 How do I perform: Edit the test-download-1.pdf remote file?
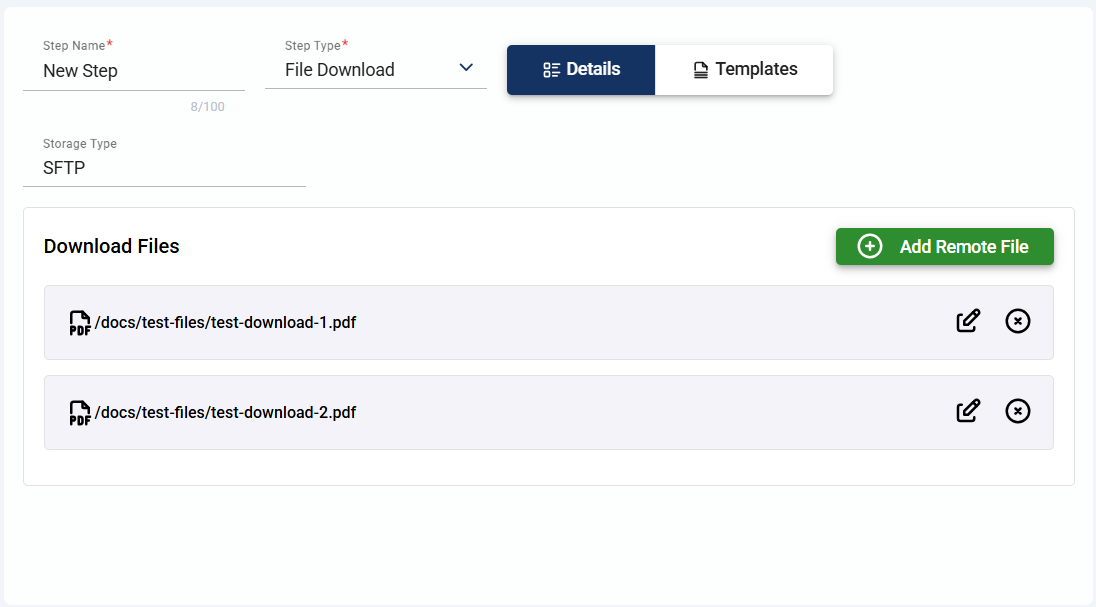[968, 321]
